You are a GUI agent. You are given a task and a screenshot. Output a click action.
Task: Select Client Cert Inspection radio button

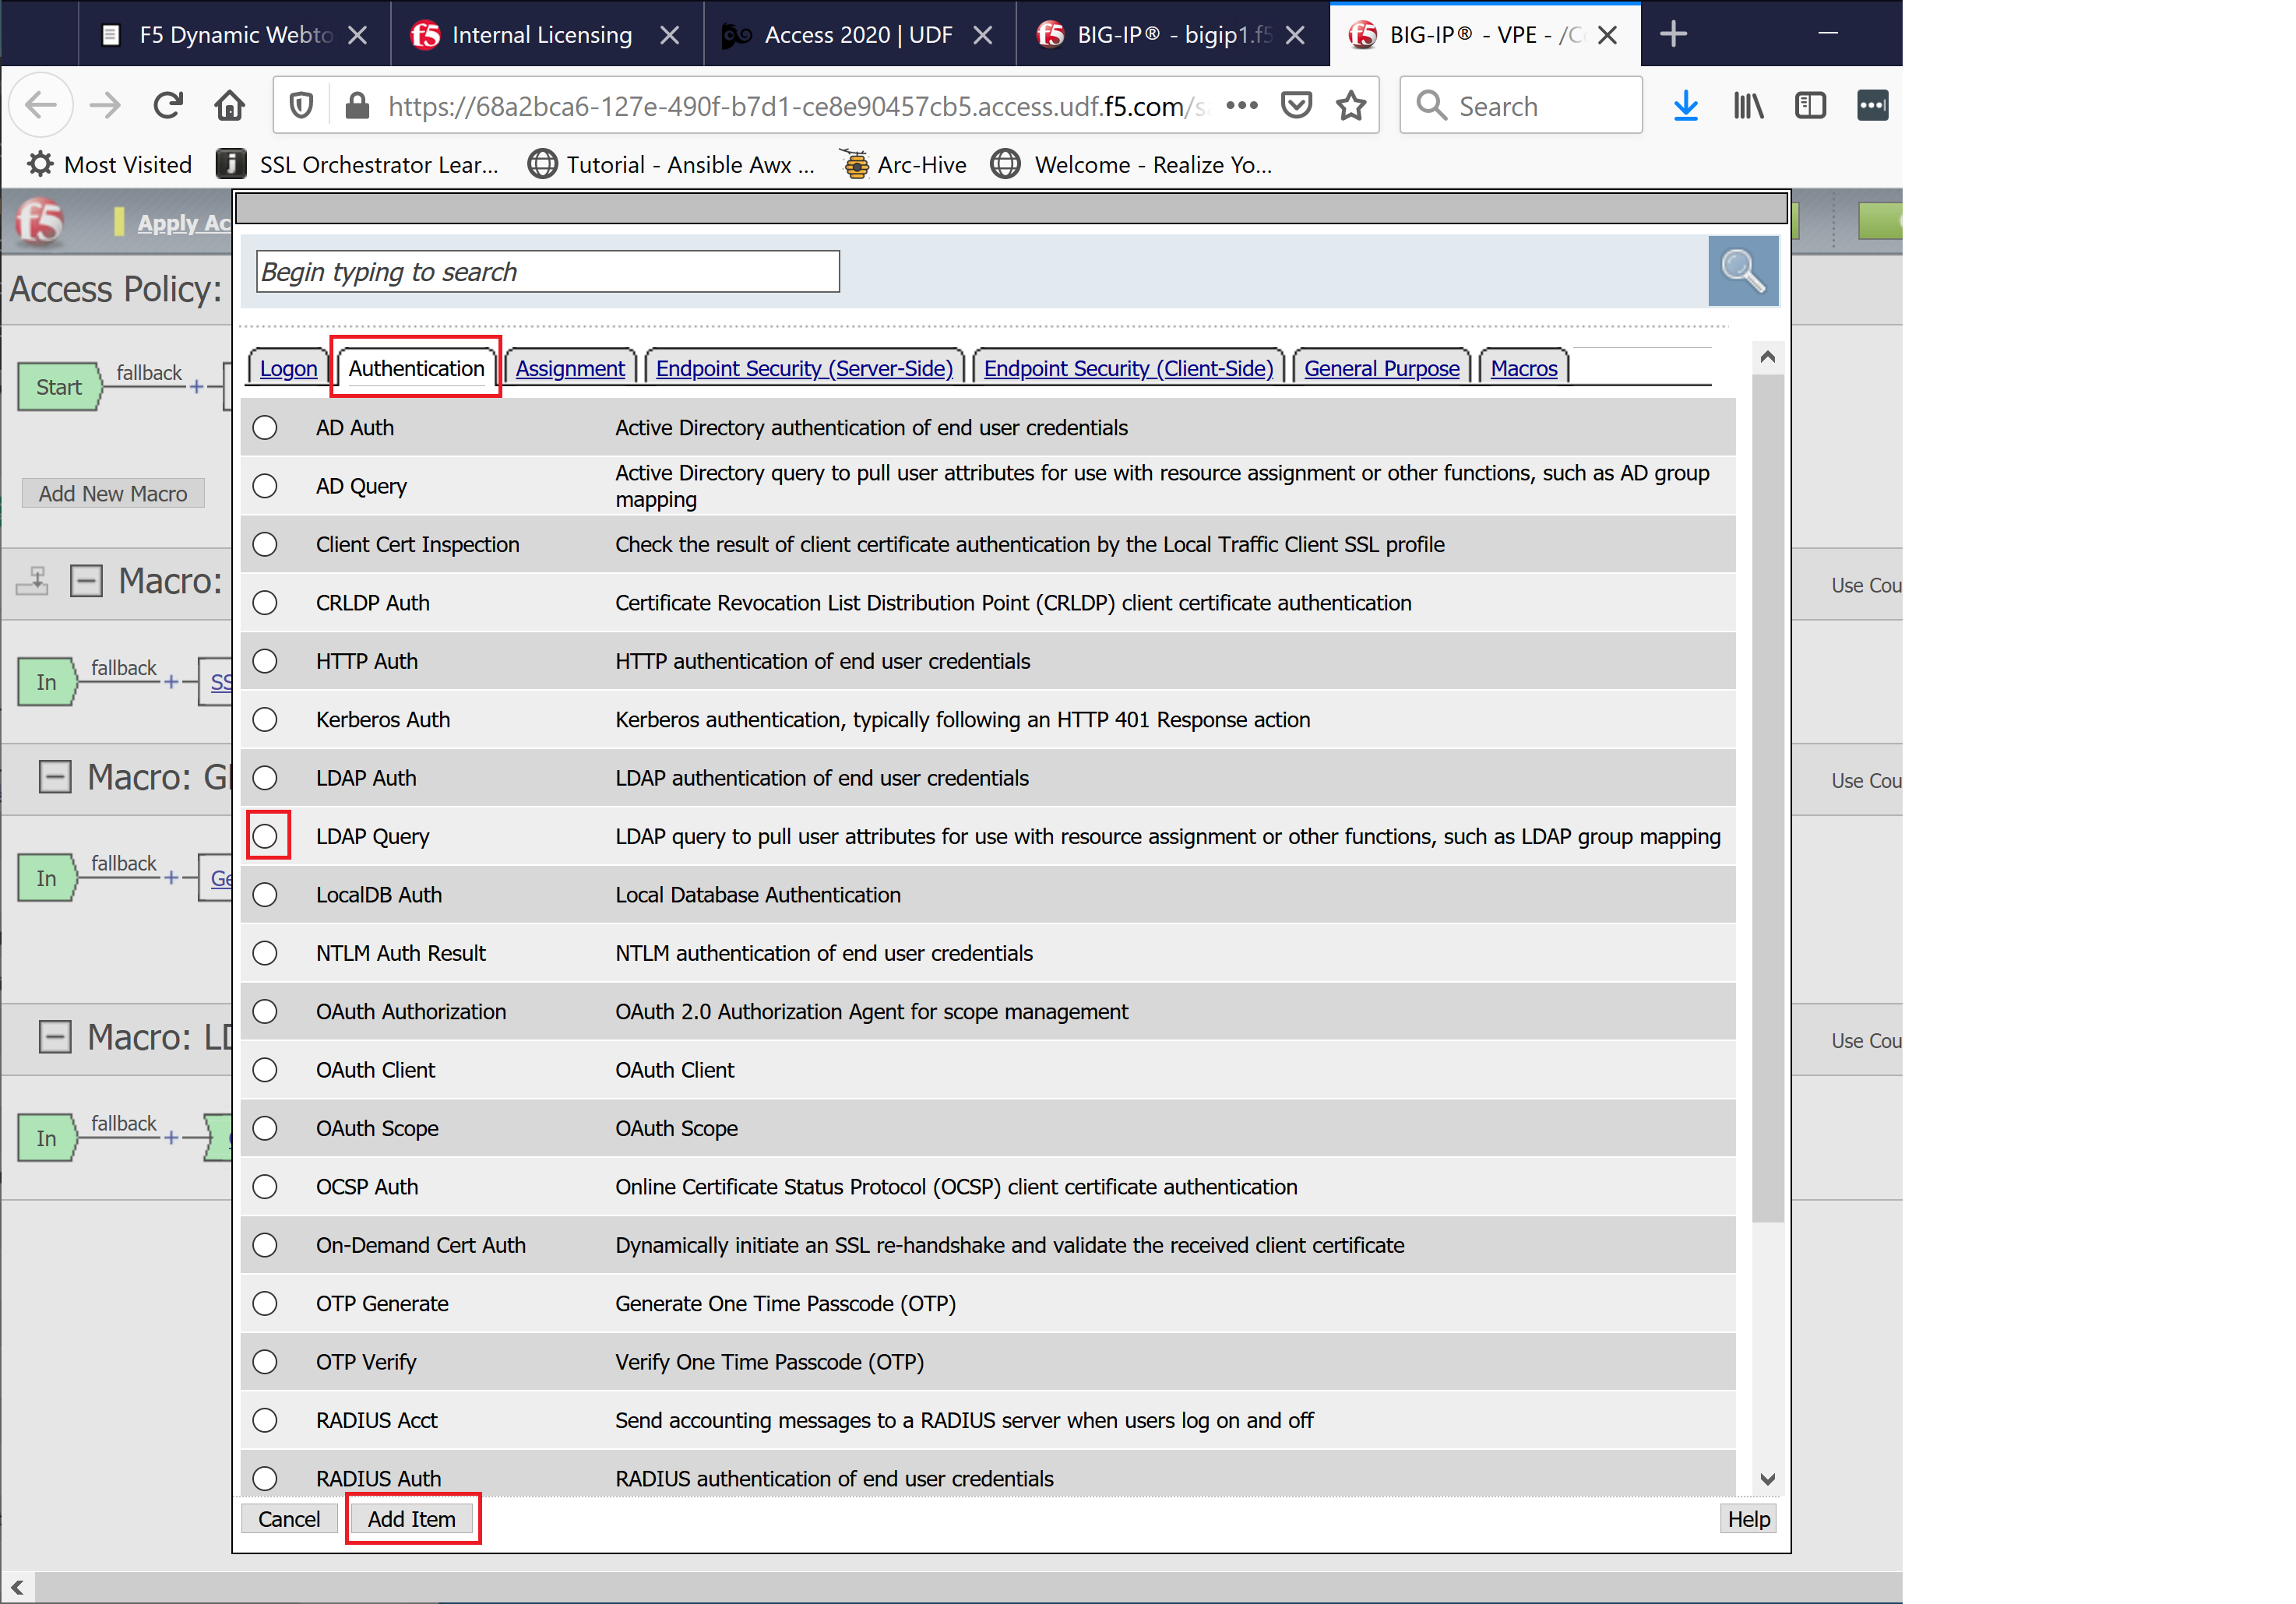click(265, 544)
